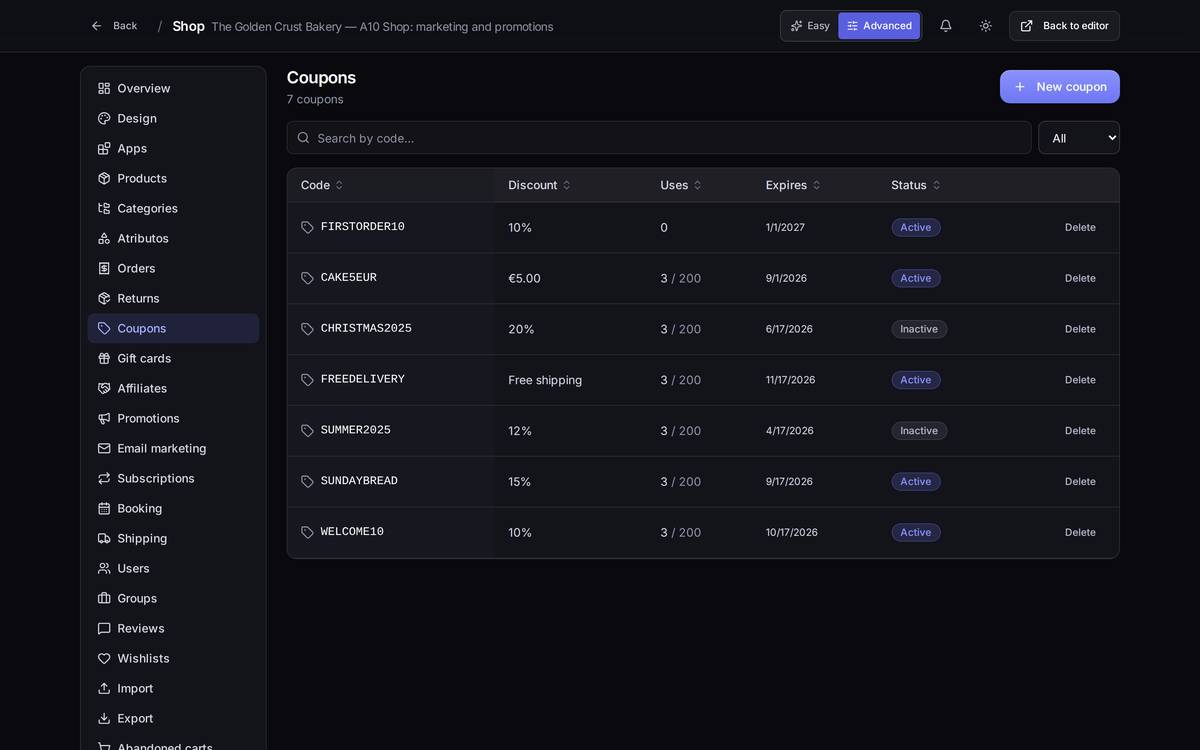The height and width of the screenshot is (750, 1200).
Task: Focus the Search by code field
Action: (659, 138)
